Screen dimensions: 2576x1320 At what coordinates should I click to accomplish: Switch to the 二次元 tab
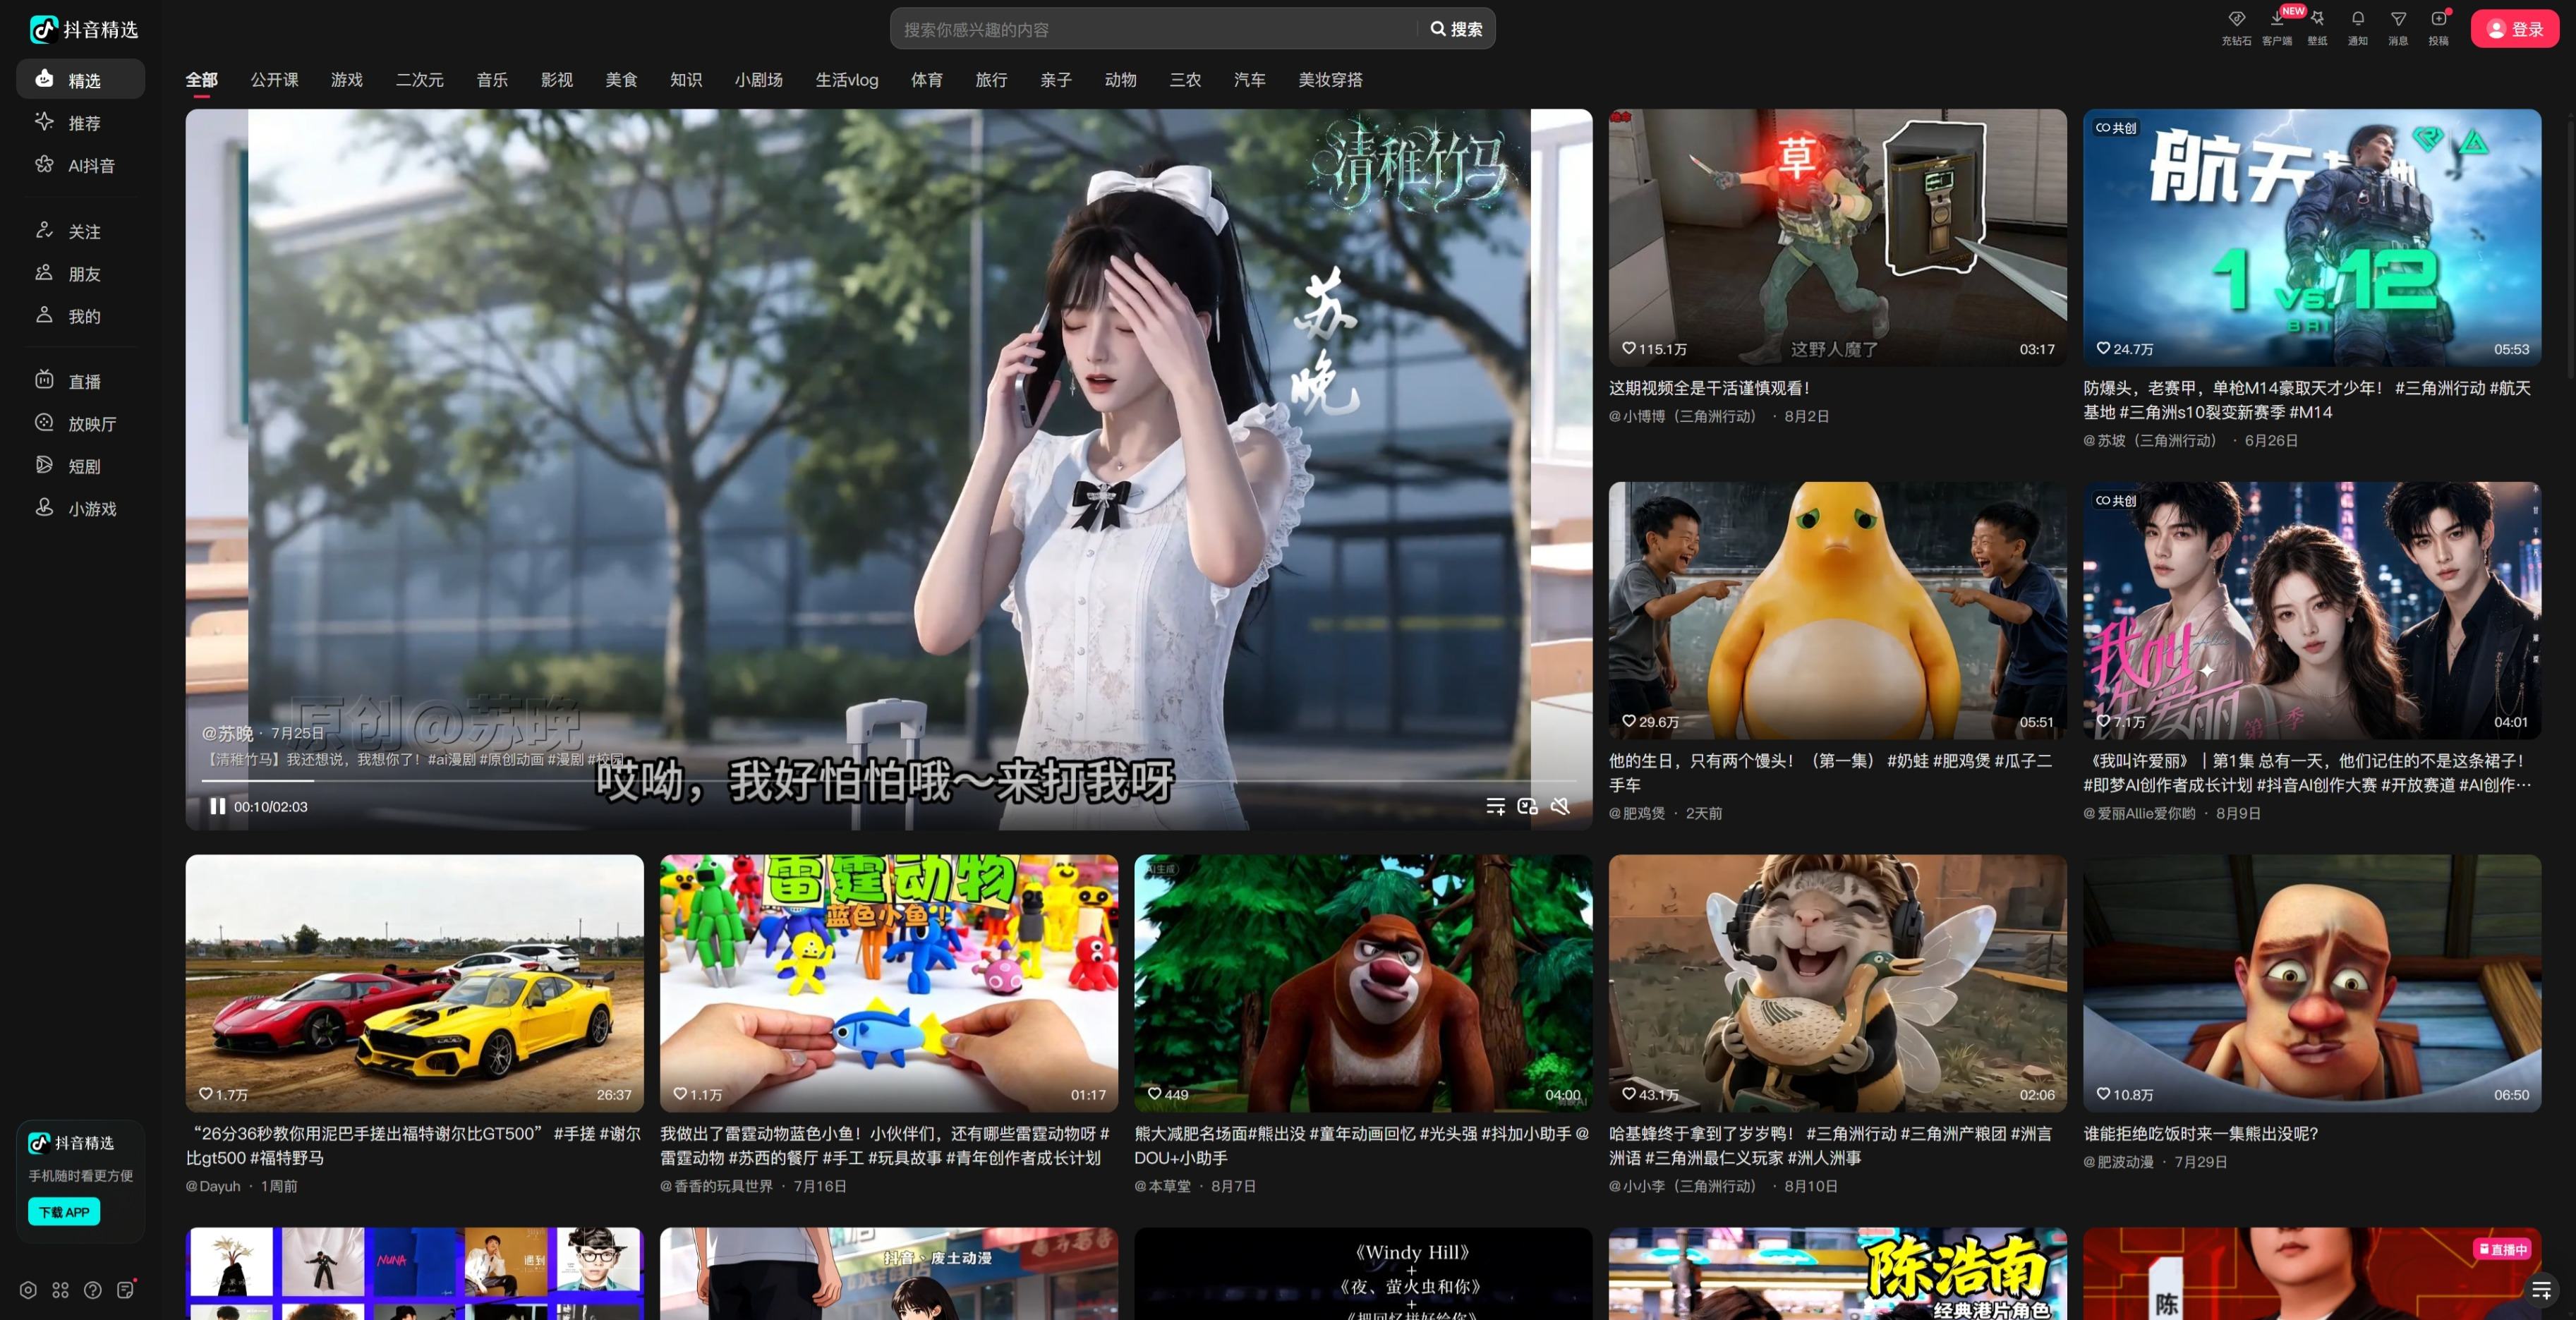pyautogui.click(x=419, y=80)
